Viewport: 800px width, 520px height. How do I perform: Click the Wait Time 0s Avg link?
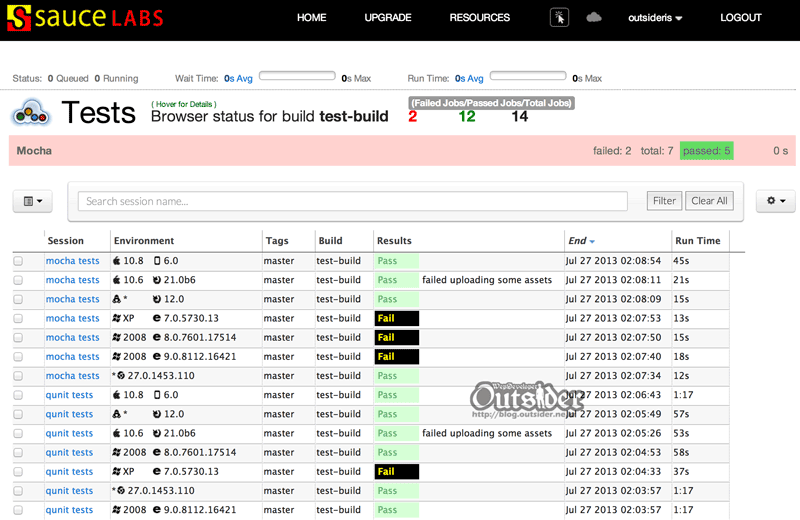pos(238,79)
